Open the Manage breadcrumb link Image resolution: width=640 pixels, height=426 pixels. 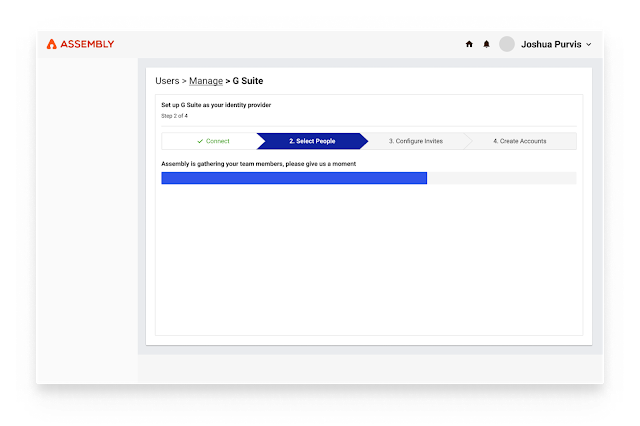(x=206, y=81)
